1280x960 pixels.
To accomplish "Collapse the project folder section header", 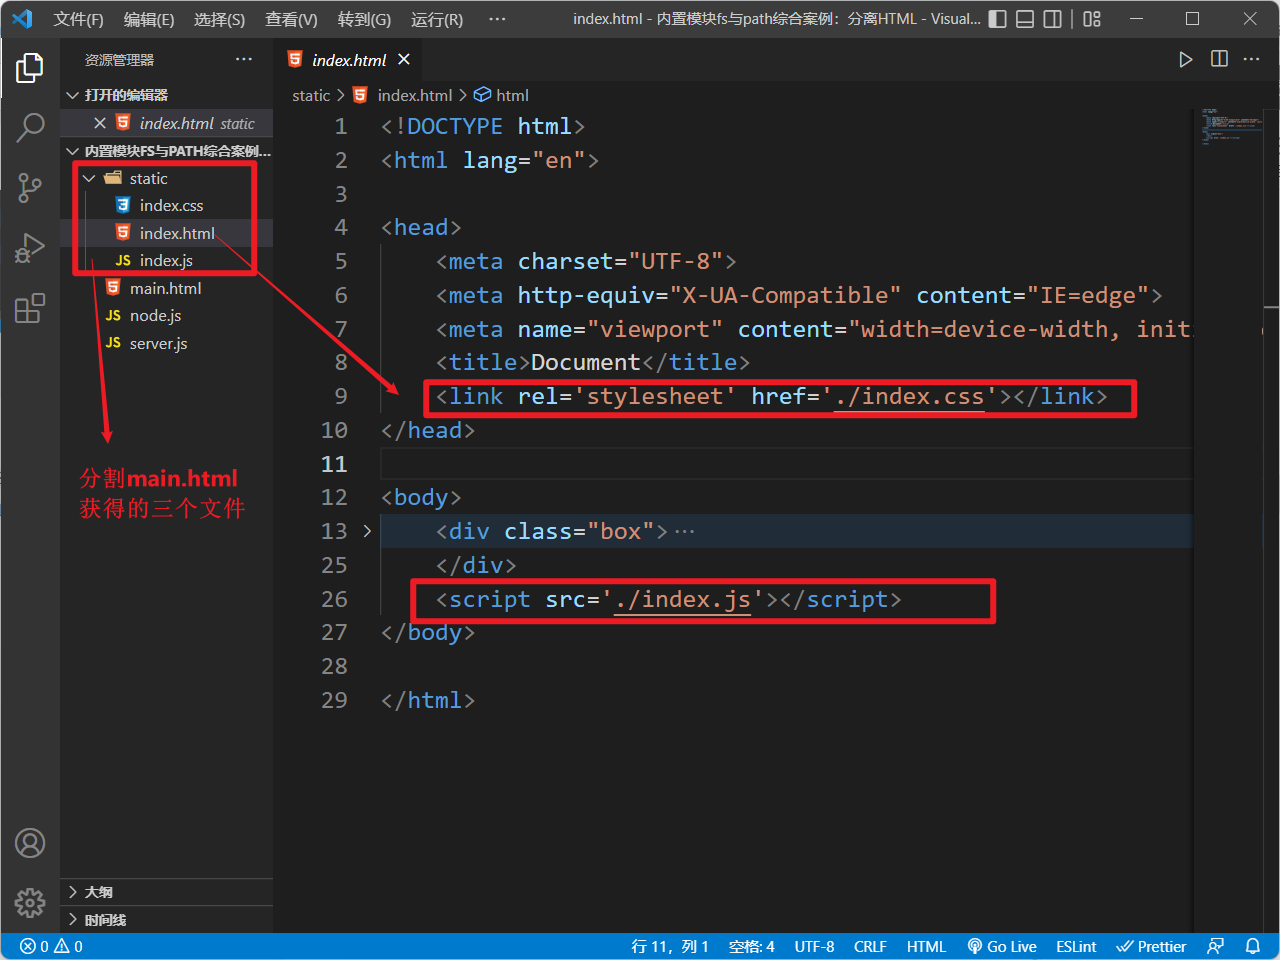I will click(166, 151).
